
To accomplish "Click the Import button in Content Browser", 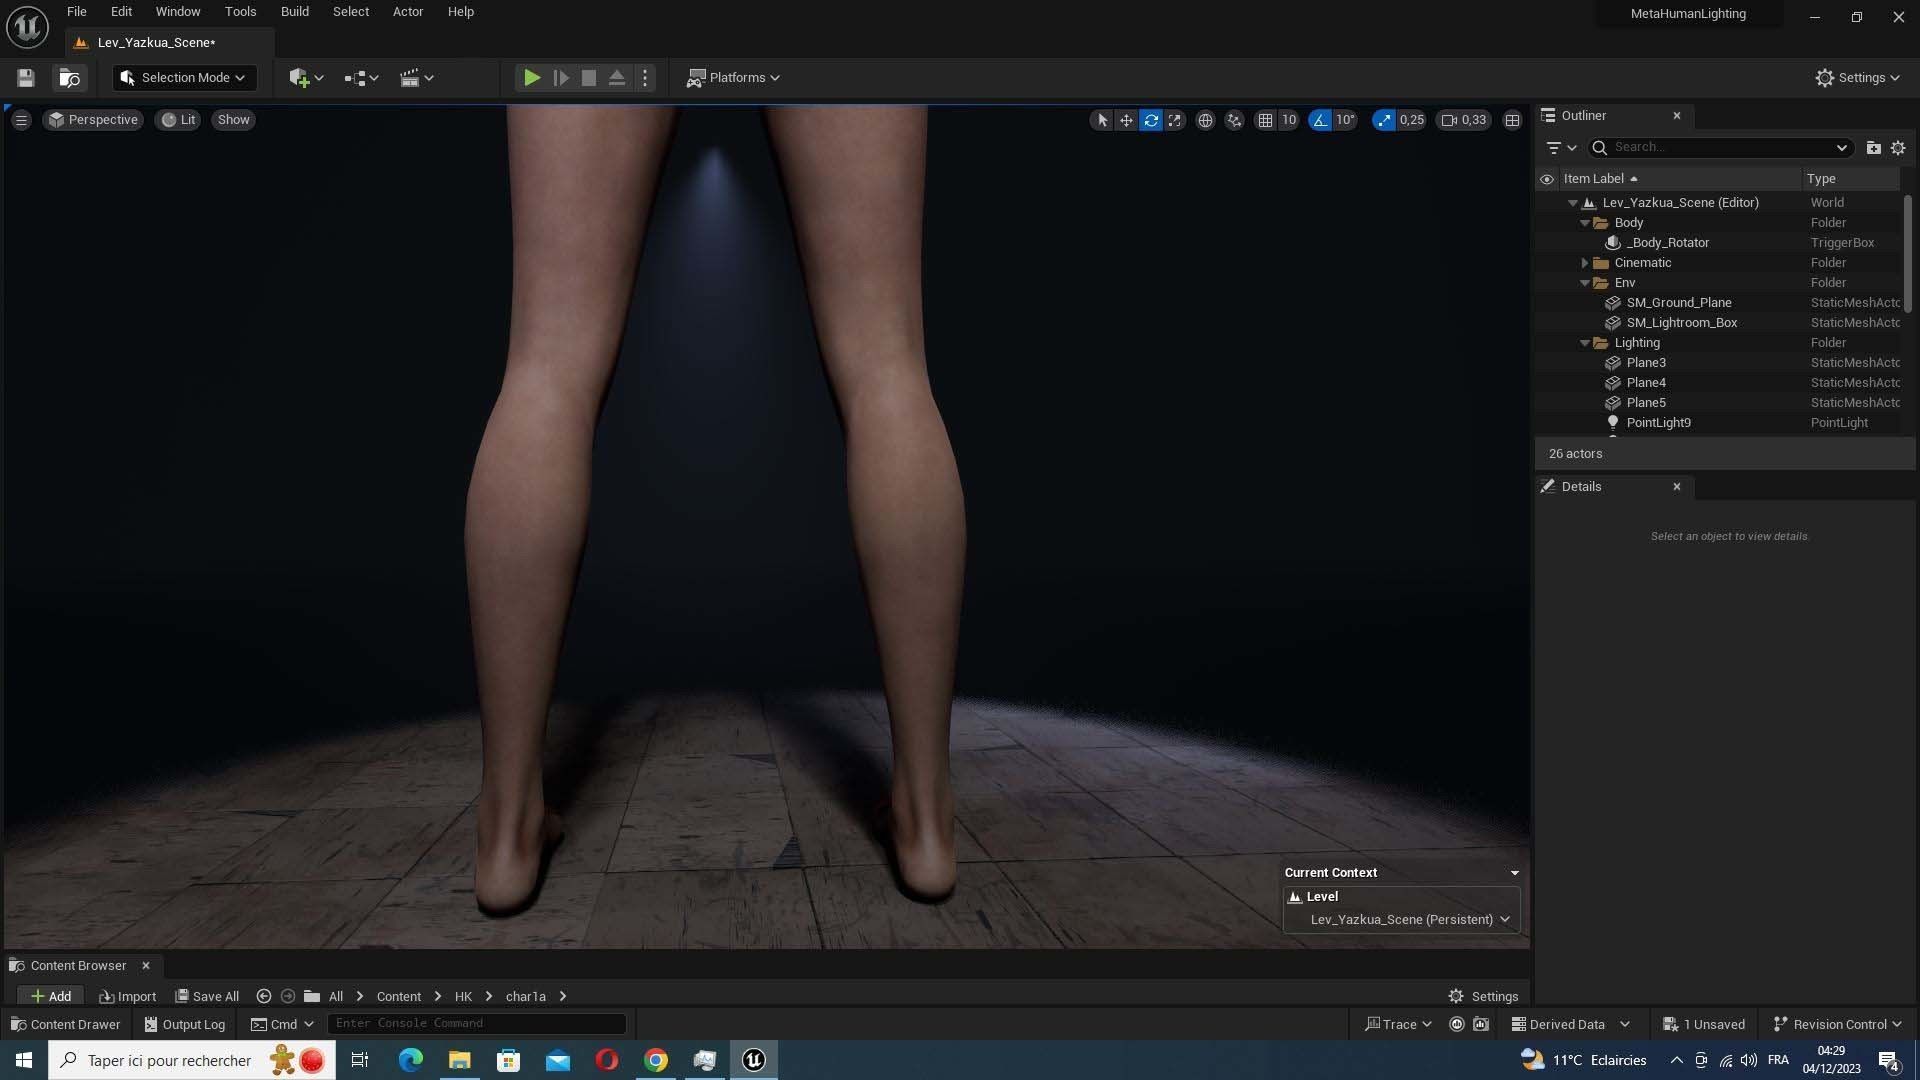I will point(128,996).
